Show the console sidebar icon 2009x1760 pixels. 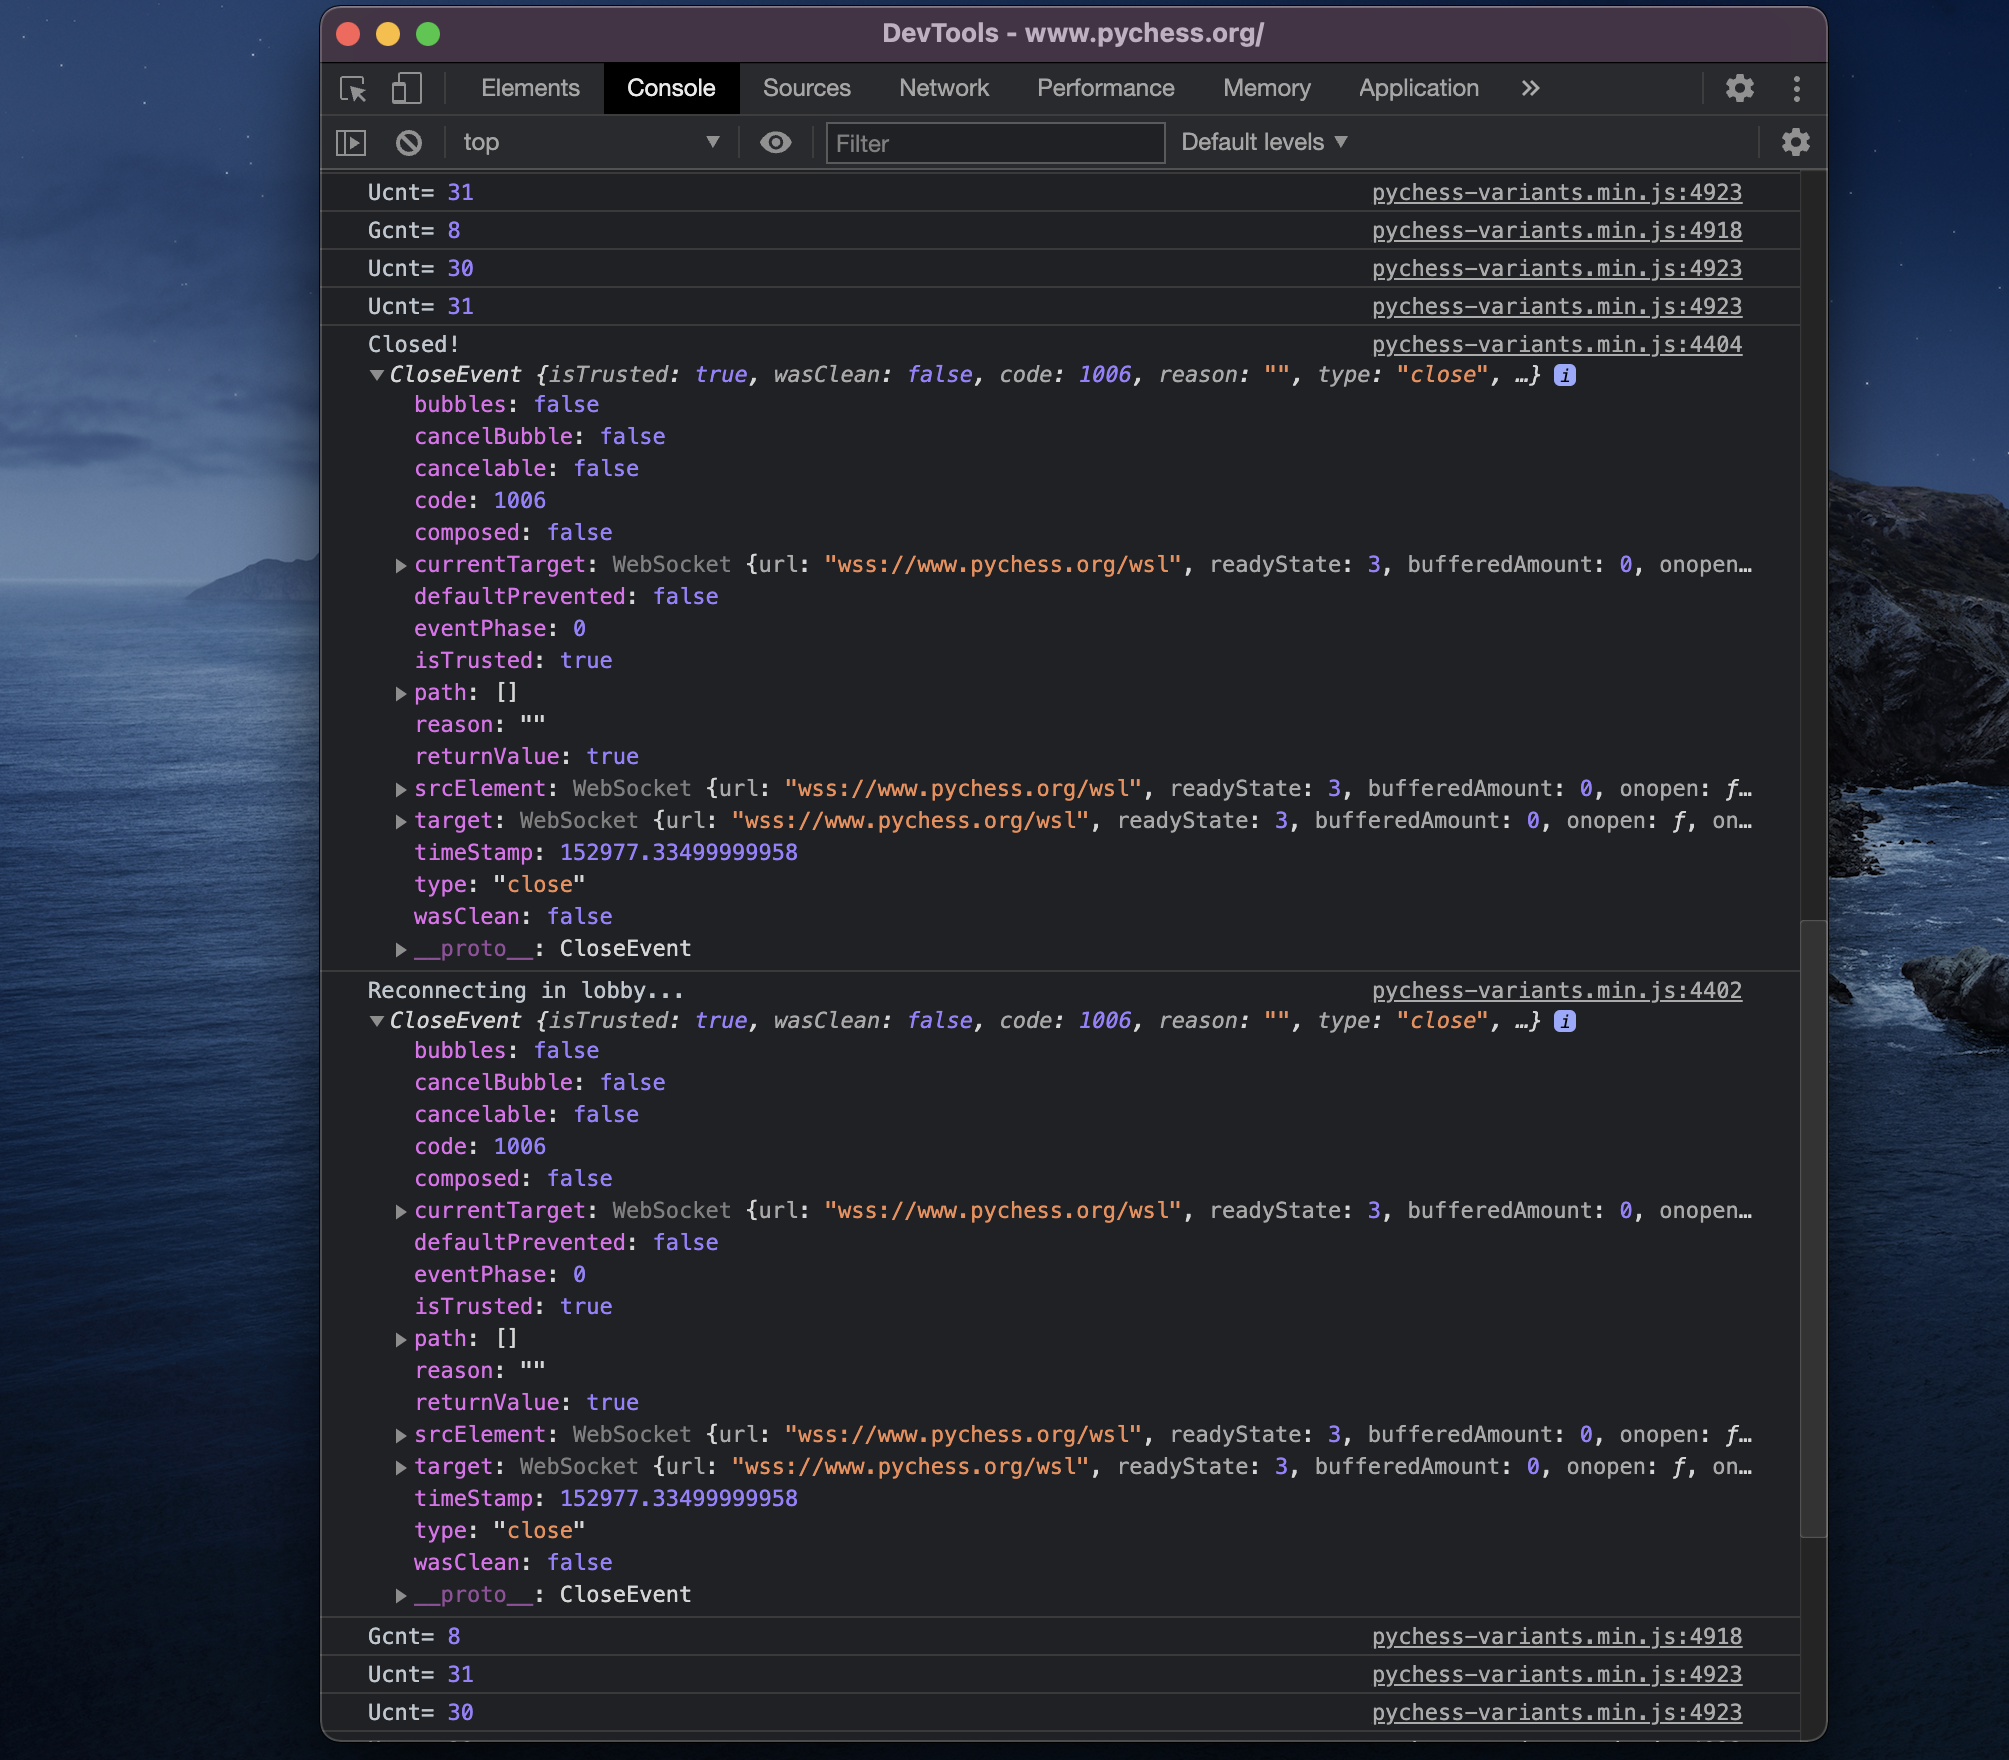351,143
